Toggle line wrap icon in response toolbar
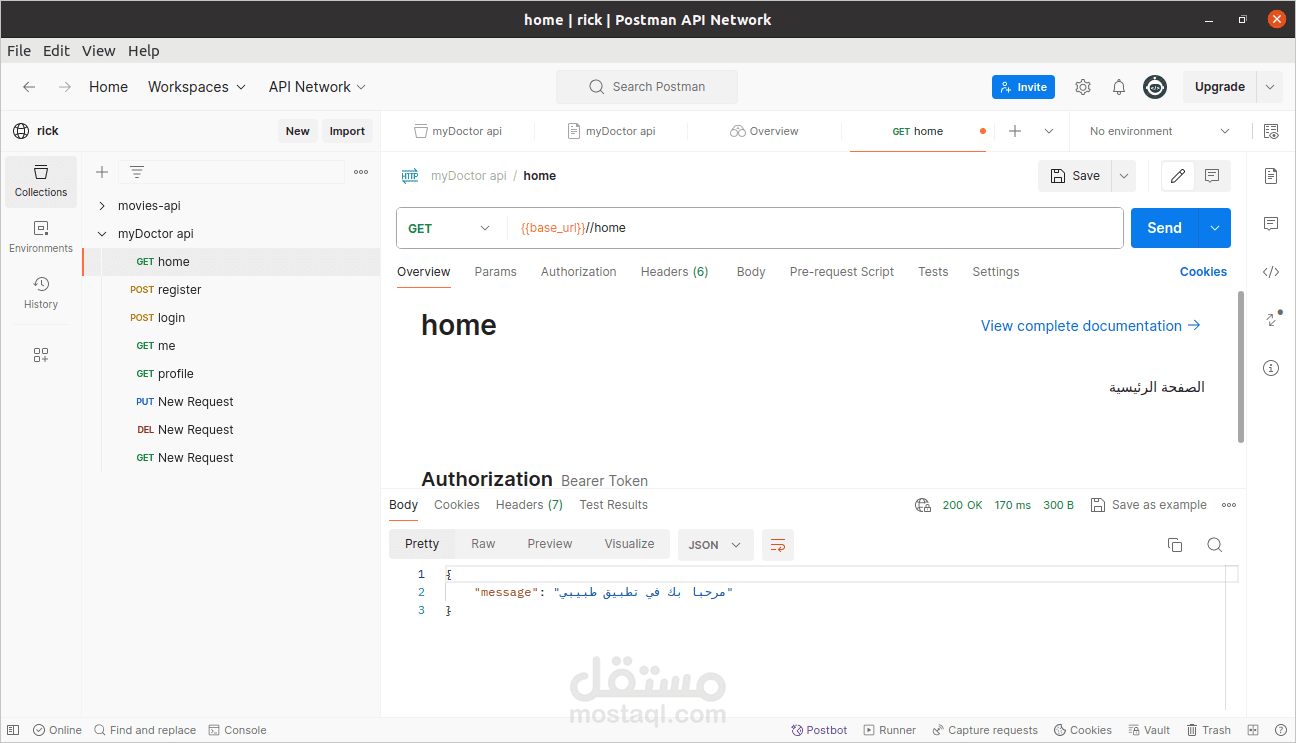The width and height of the screenshot is (1296, 743). point(778,545)
